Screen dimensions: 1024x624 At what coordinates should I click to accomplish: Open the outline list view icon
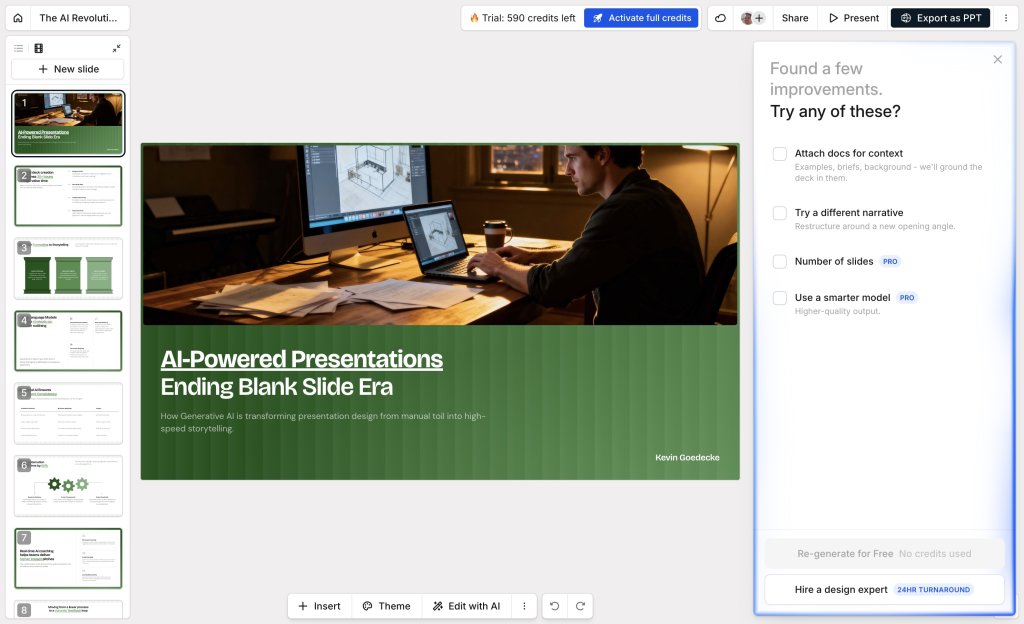pos(18,48)
